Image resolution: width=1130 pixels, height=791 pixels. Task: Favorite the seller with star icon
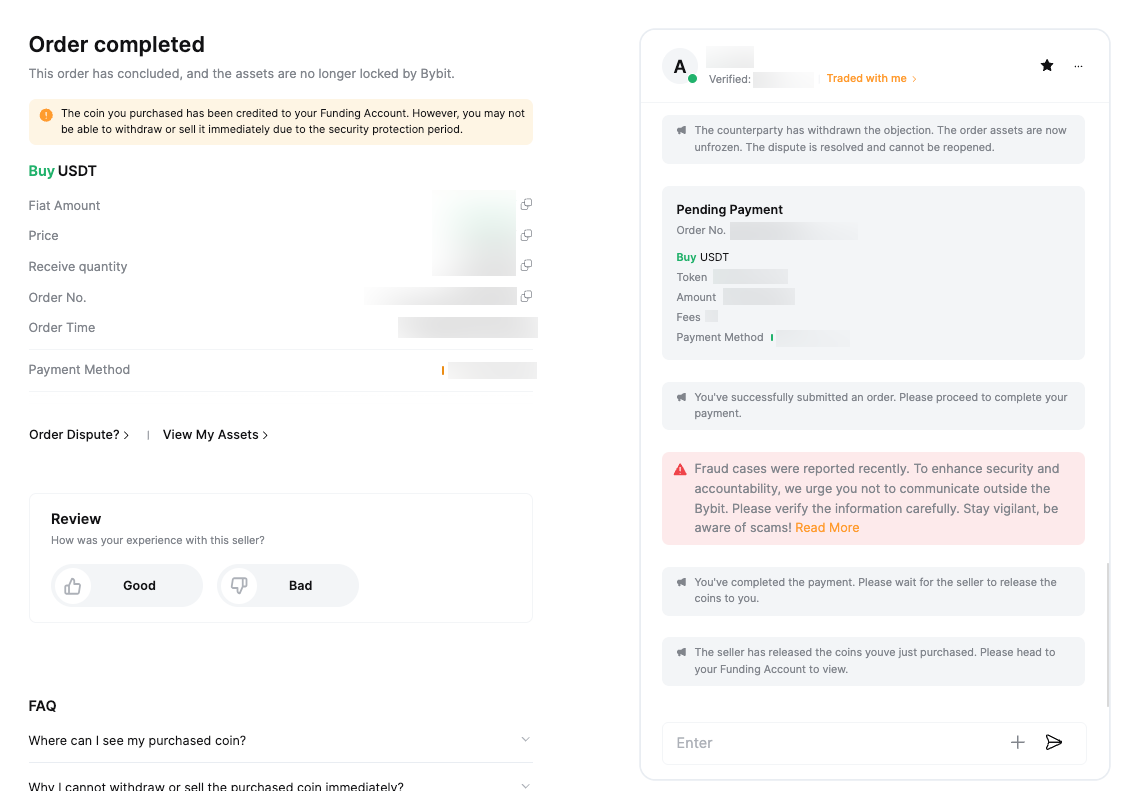point(1047,66)
